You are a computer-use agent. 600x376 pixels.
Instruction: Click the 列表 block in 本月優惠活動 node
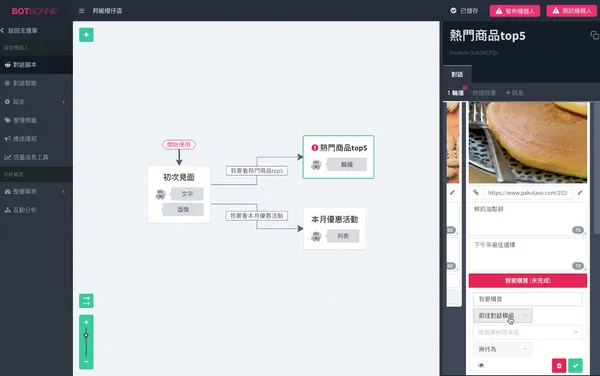pos(343,236)
